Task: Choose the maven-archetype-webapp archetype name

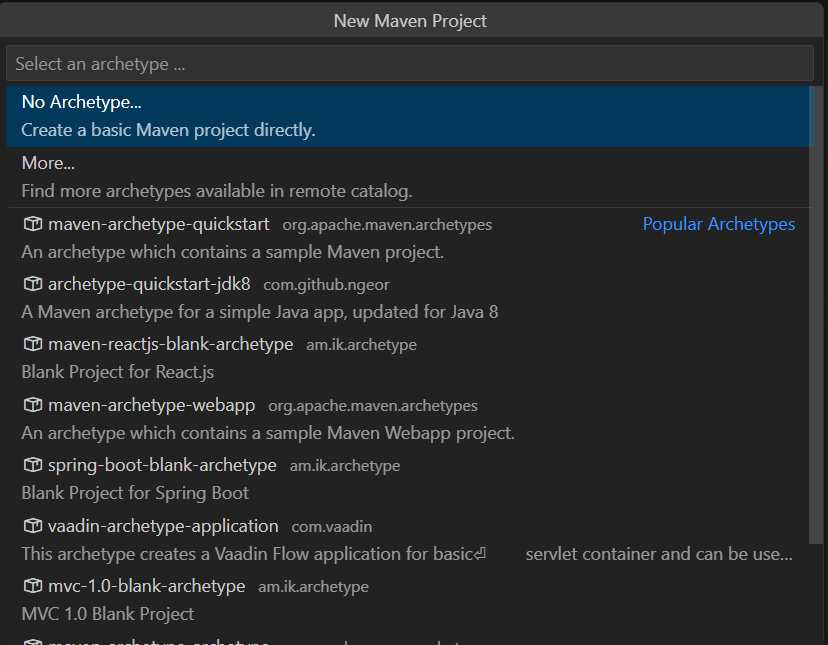Action: tap(151, 405)
